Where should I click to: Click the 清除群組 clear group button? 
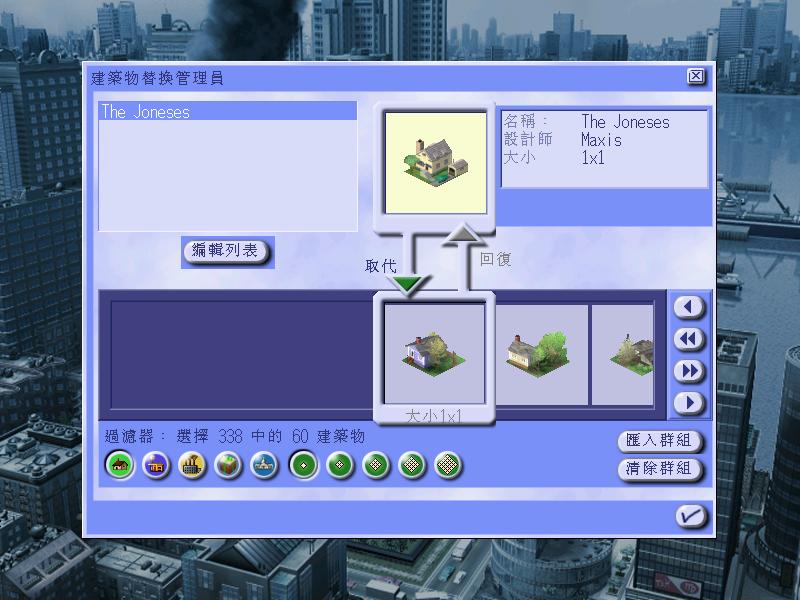[x=660, y=468]
